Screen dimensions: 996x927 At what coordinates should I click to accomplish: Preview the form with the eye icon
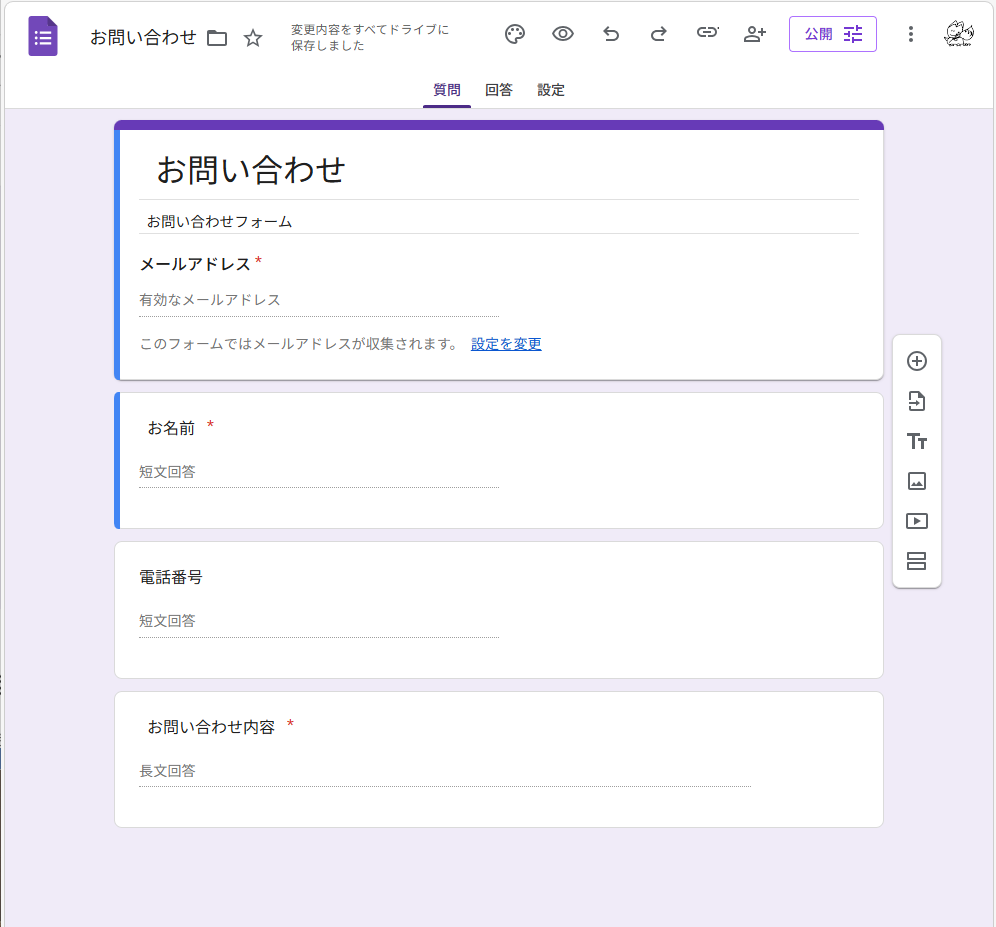tap(562, 33)
